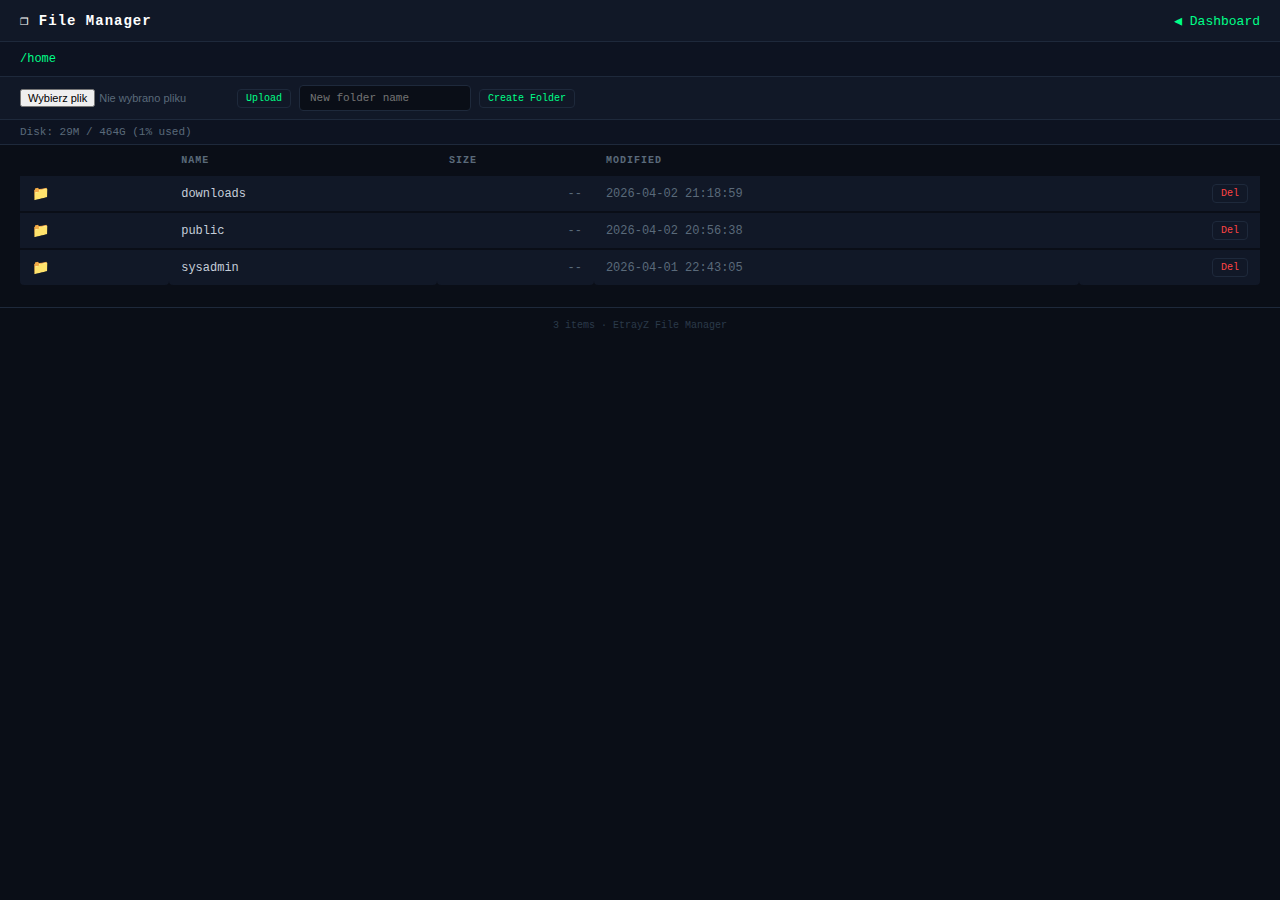This screenshot has height=900, width=1280.
Task: Click the public folder icon
Action: click(40, 230)
